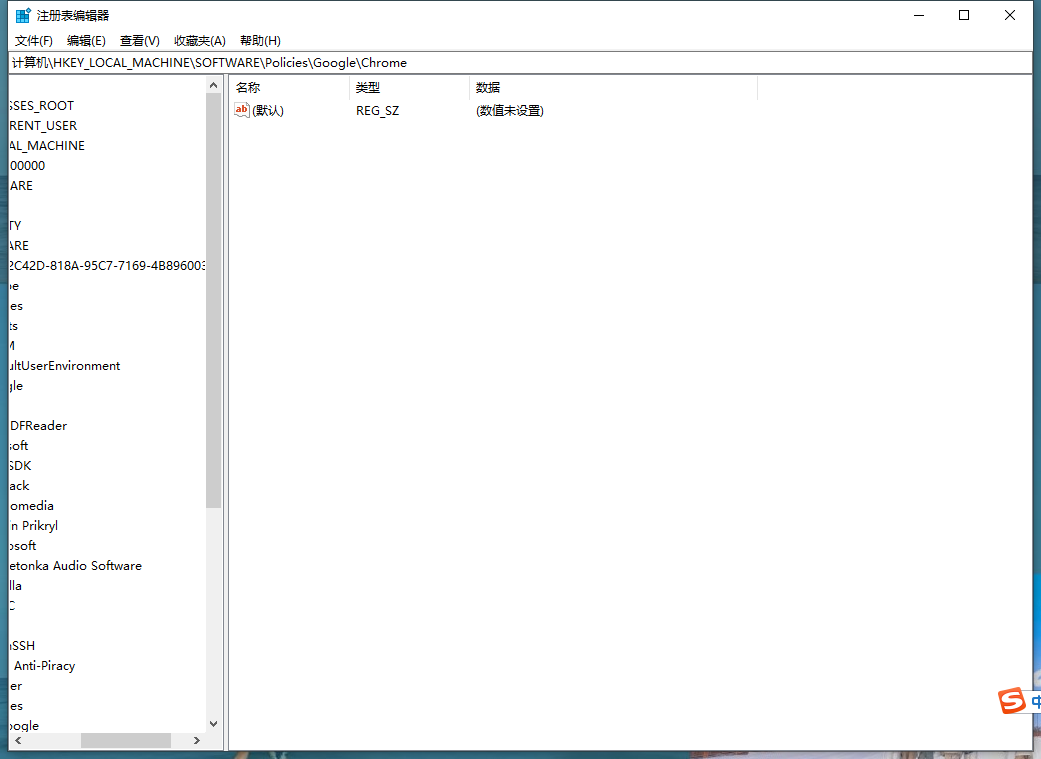The image size is (1041, 759).
Task: Select the ack tree key
Action: [19, 486]
